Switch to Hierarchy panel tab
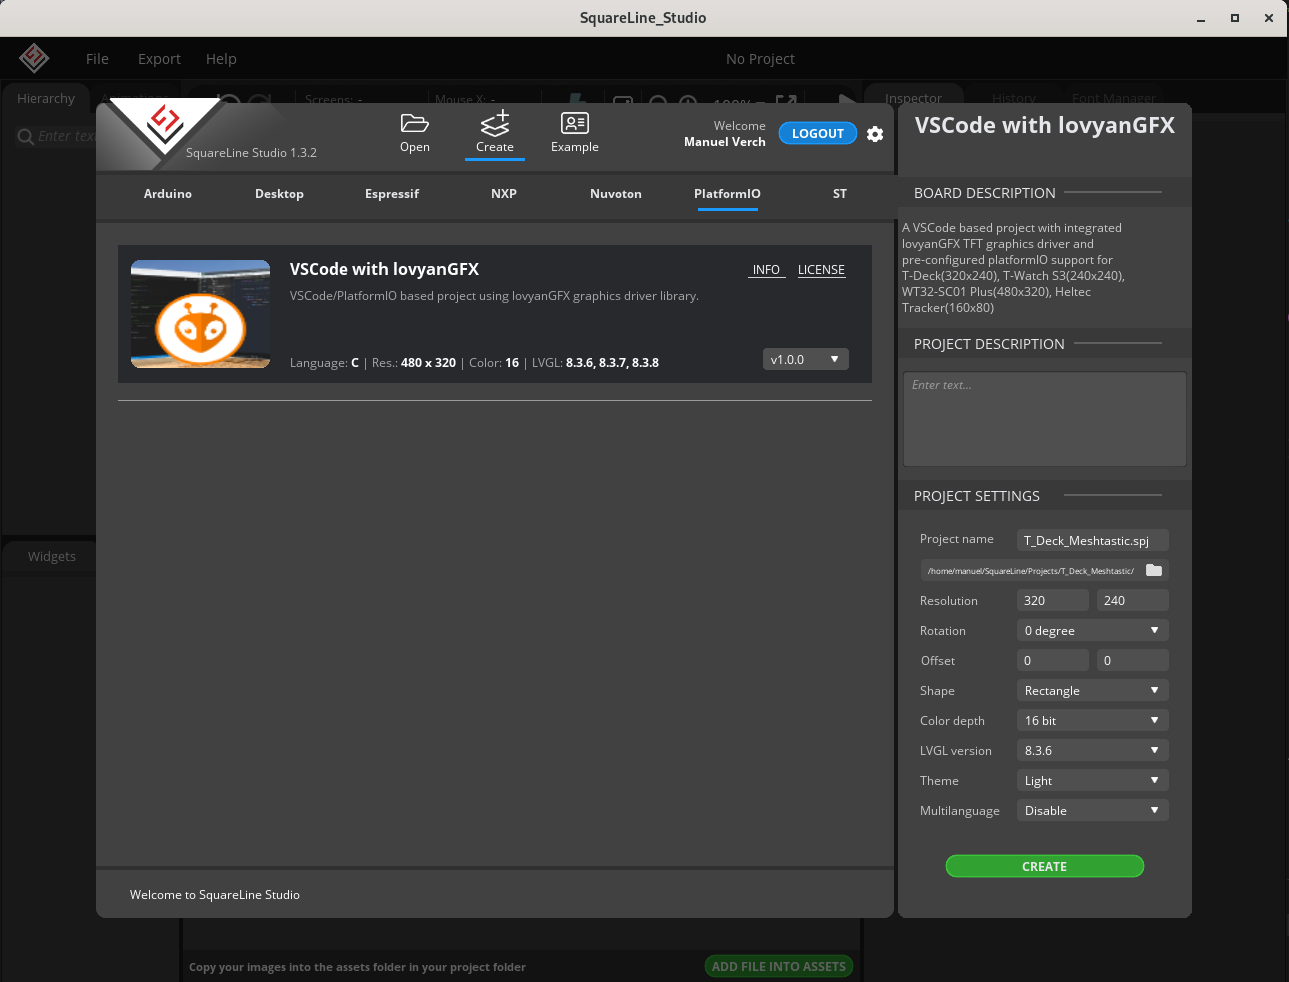This screenshot has width=1289, height=982. click(x=46, y=98)
